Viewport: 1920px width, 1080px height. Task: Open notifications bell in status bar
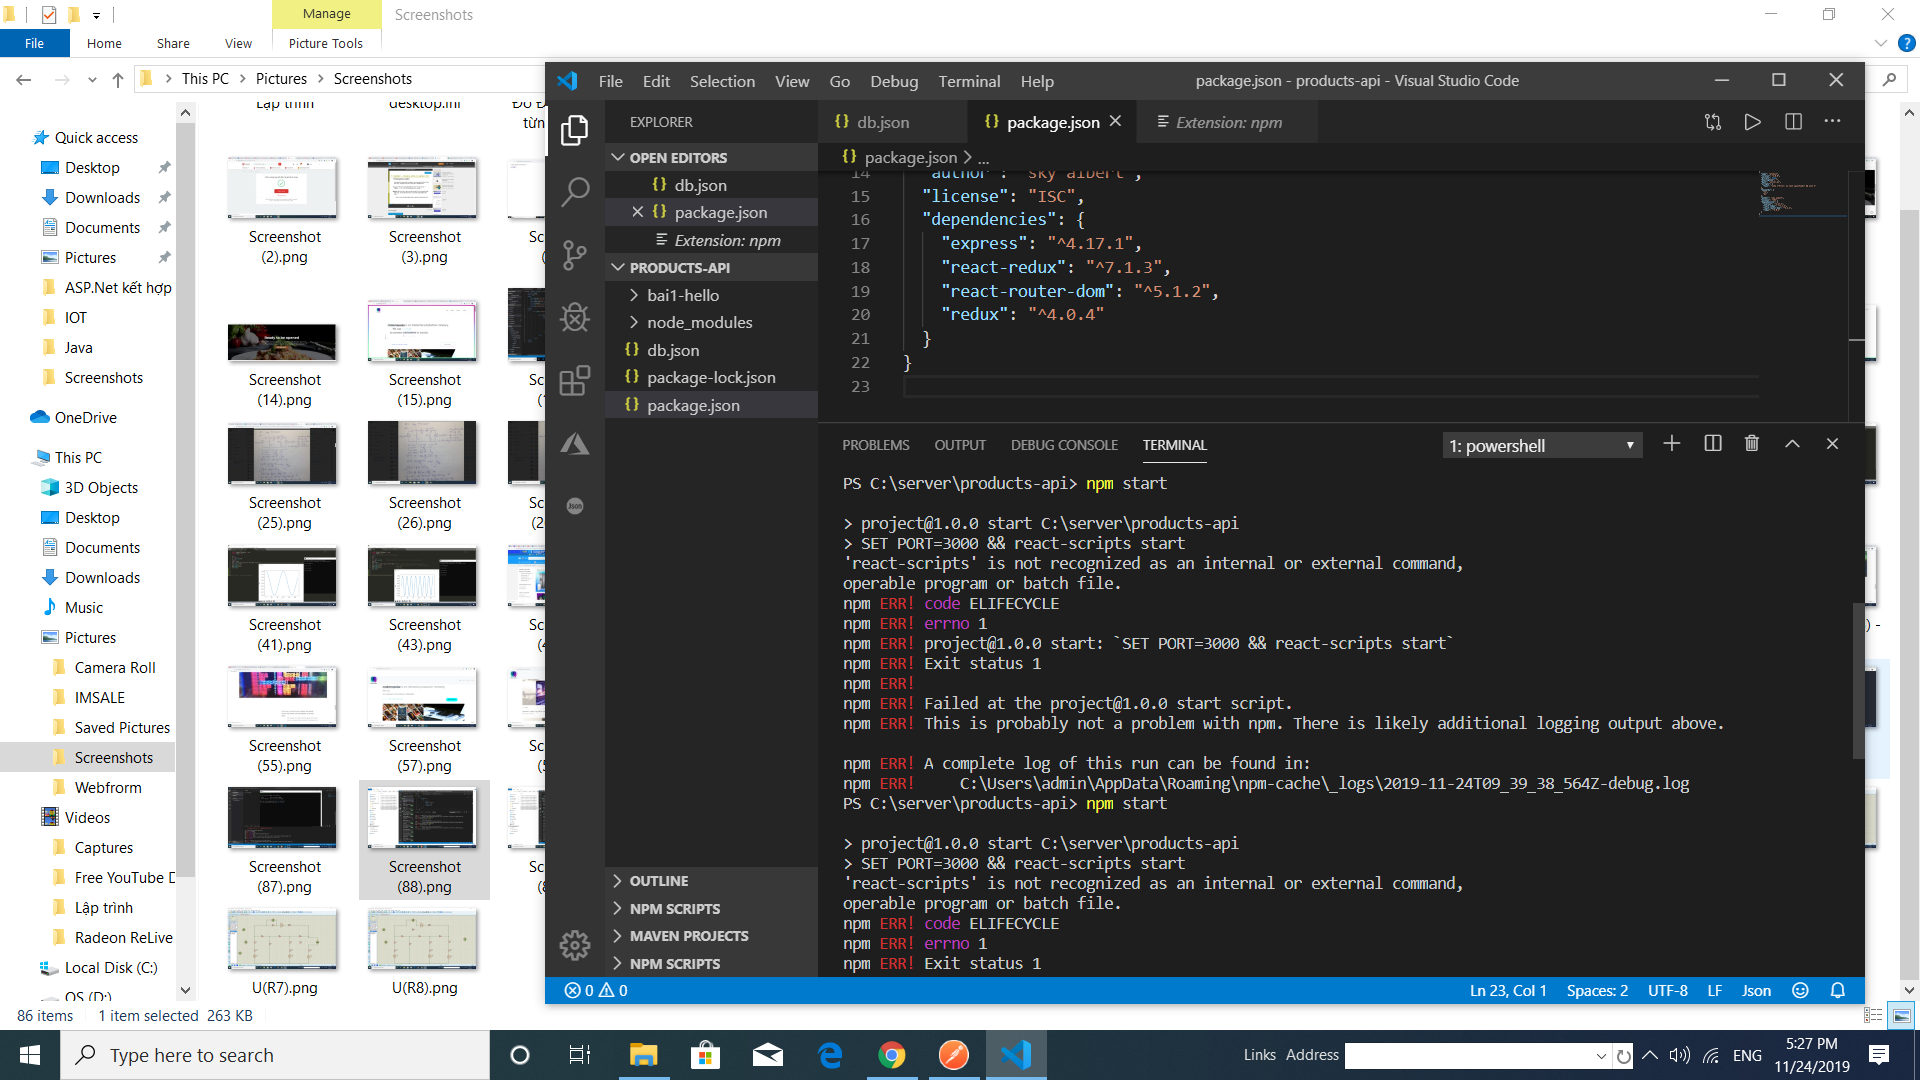click(x=1838, y=991)
